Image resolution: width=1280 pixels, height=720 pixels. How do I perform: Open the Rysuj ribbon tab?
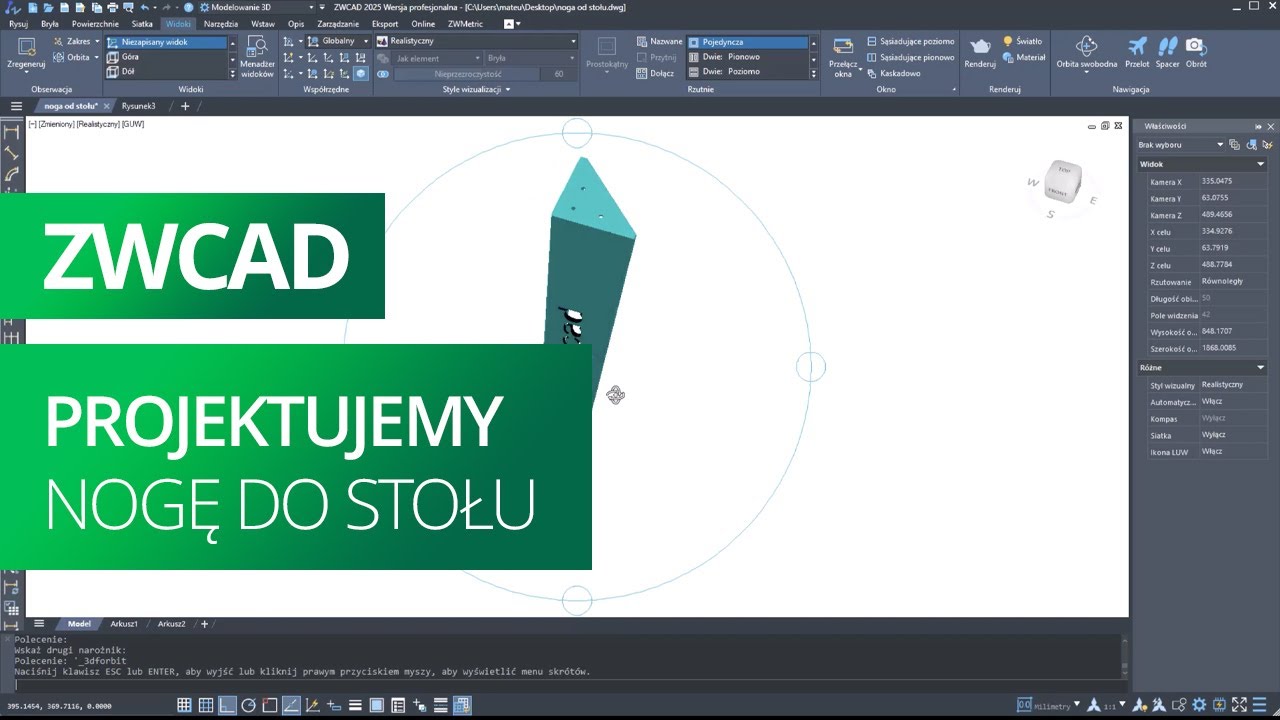pyautogui.click(x=18, y=23)
